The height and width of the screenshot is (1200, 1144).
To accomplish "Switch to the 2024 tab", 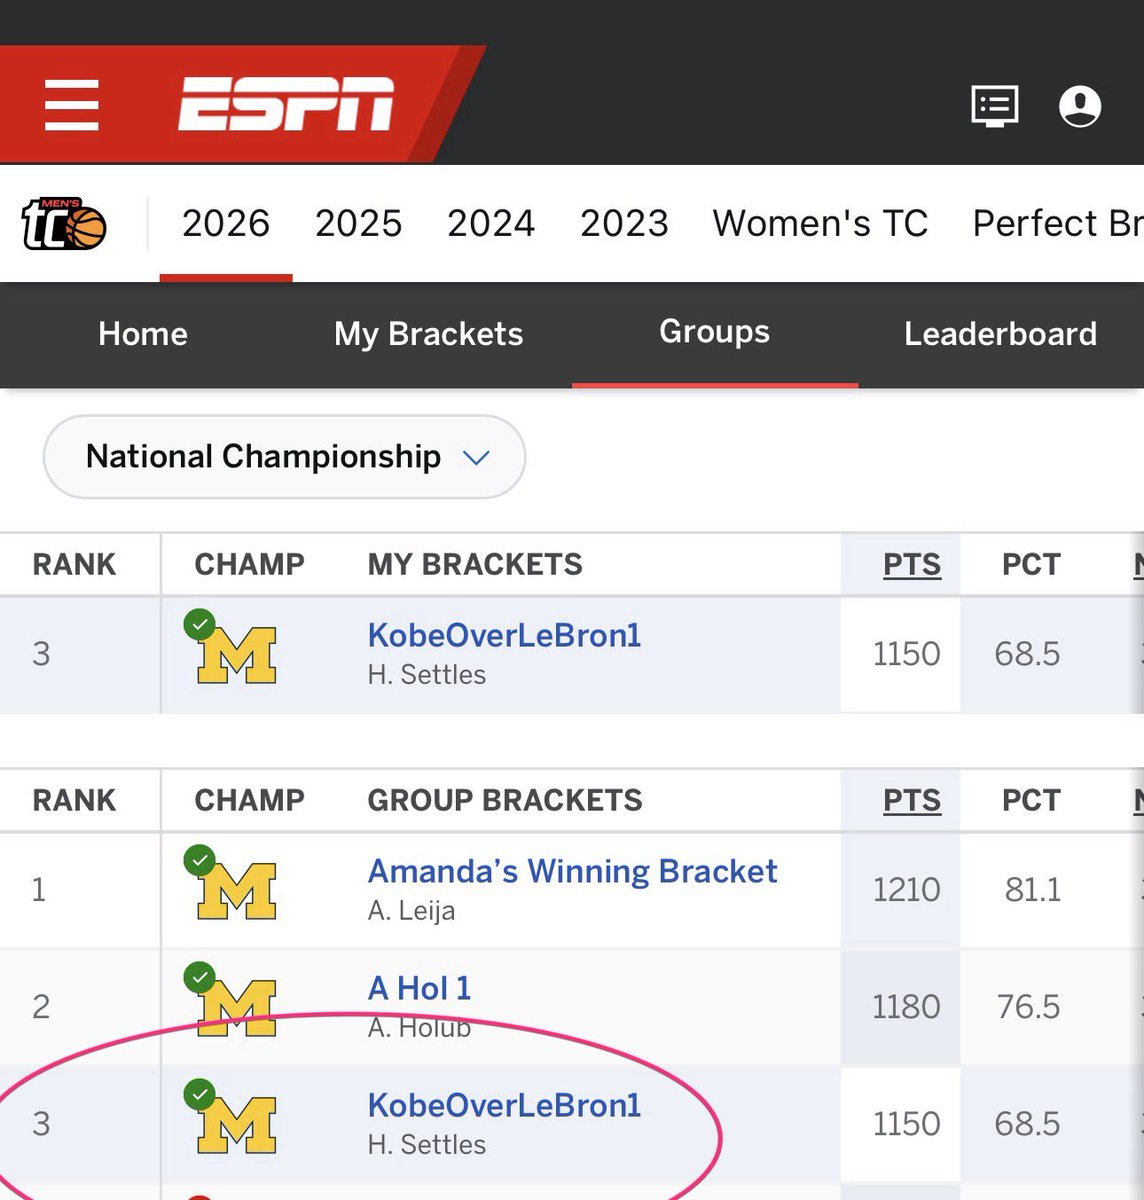I will tap(491, 223).
